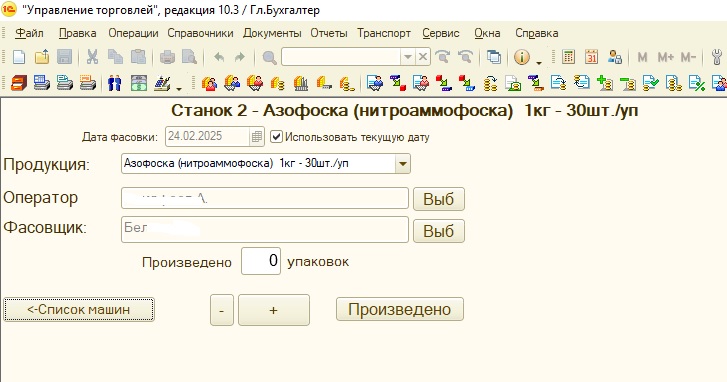Click the 'упаковок' label
This screenshot has height=382, width=727.
click(x=318, y=262)
